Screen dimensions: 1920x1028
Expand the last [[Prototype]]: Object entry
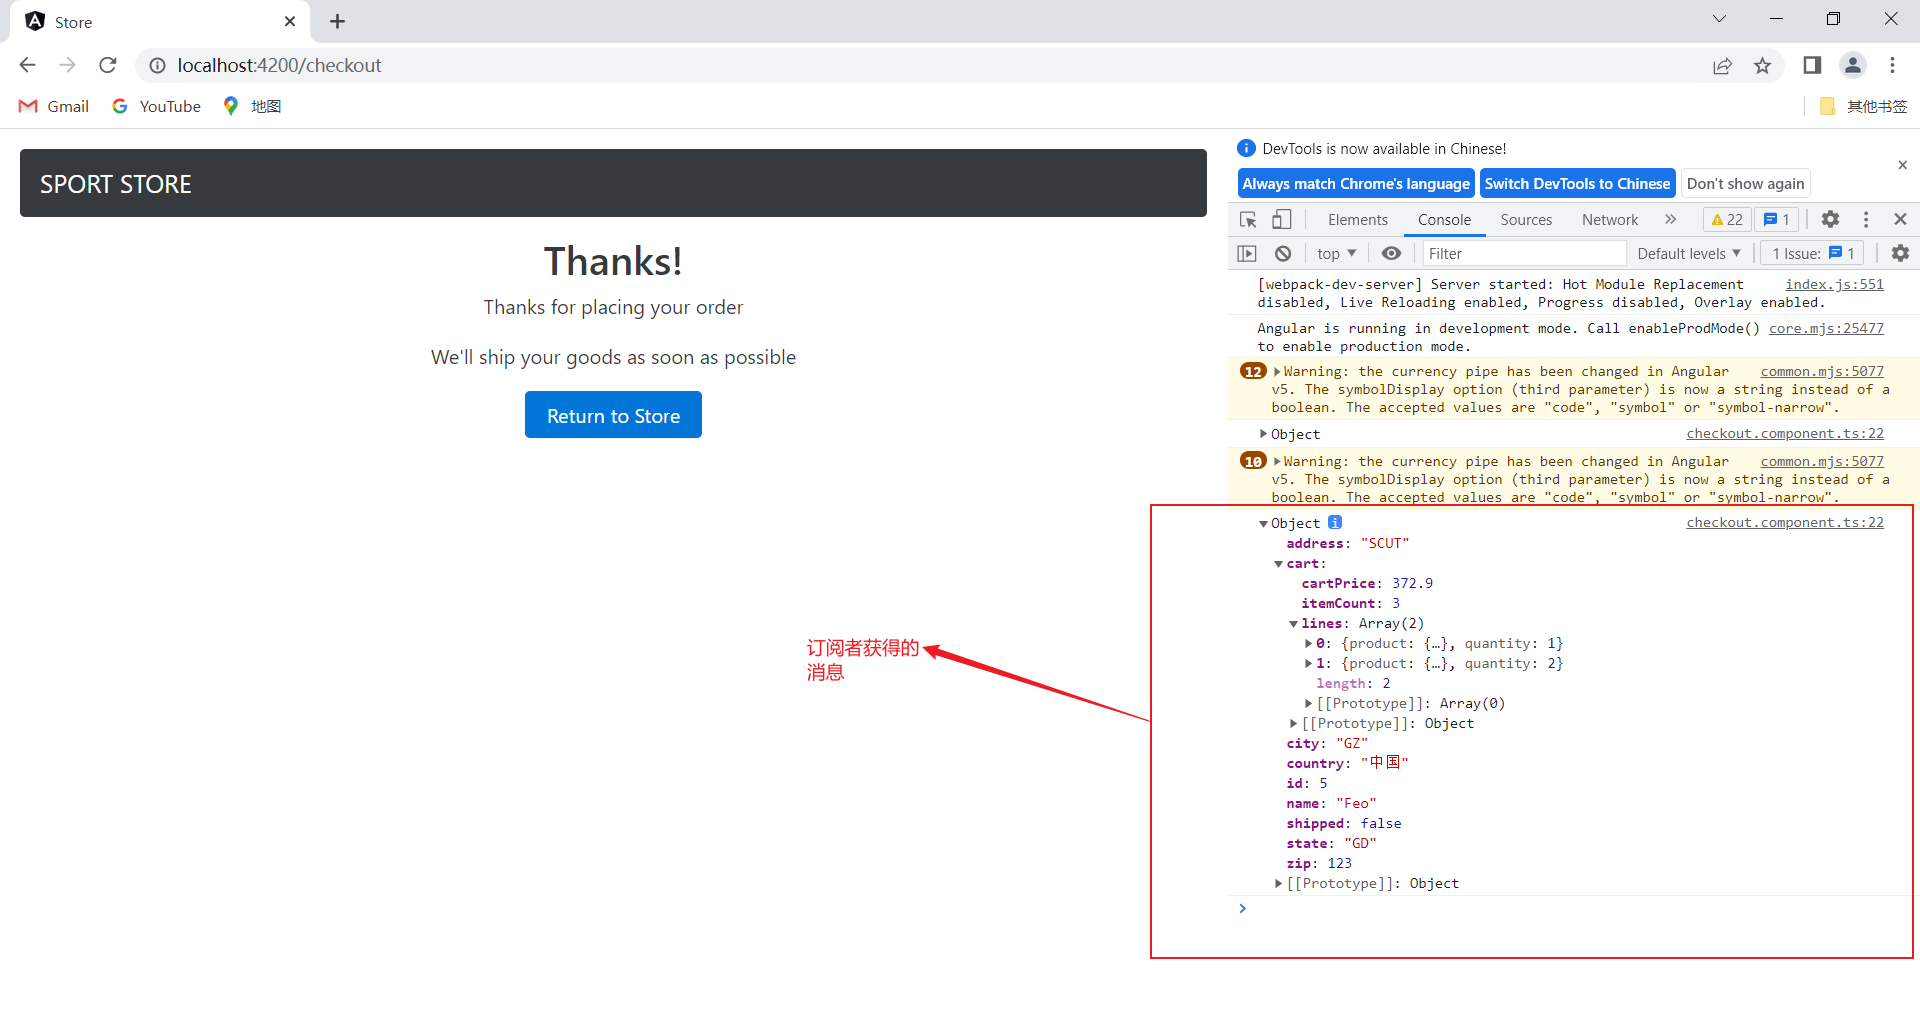point(1278,884)
